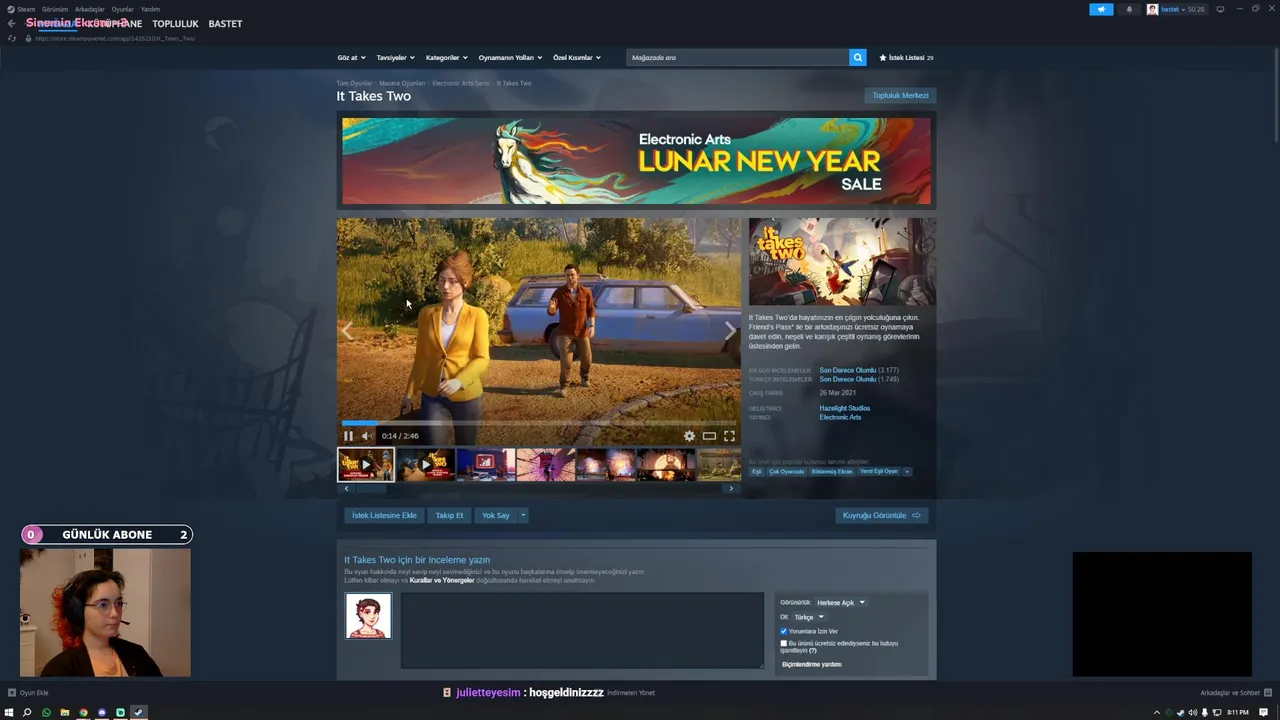
Task: Click the Yok Say button
Action: point(495,515)
